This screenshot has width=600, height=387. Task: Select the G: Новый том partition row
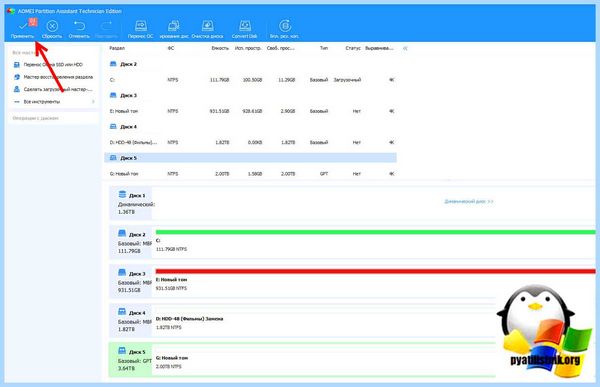tap(250, 174)
